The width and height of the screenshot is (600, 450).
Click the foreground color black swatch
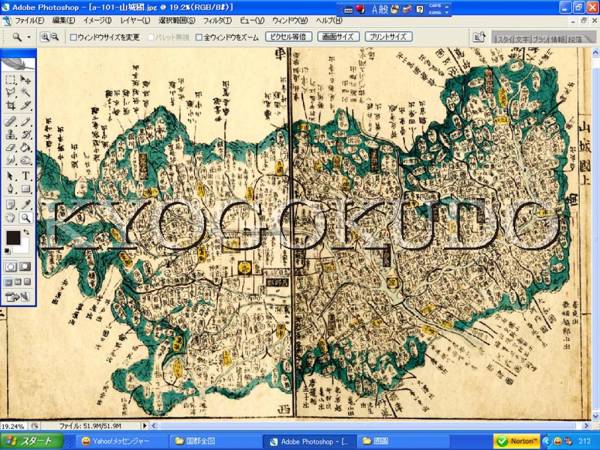[13, 237]
